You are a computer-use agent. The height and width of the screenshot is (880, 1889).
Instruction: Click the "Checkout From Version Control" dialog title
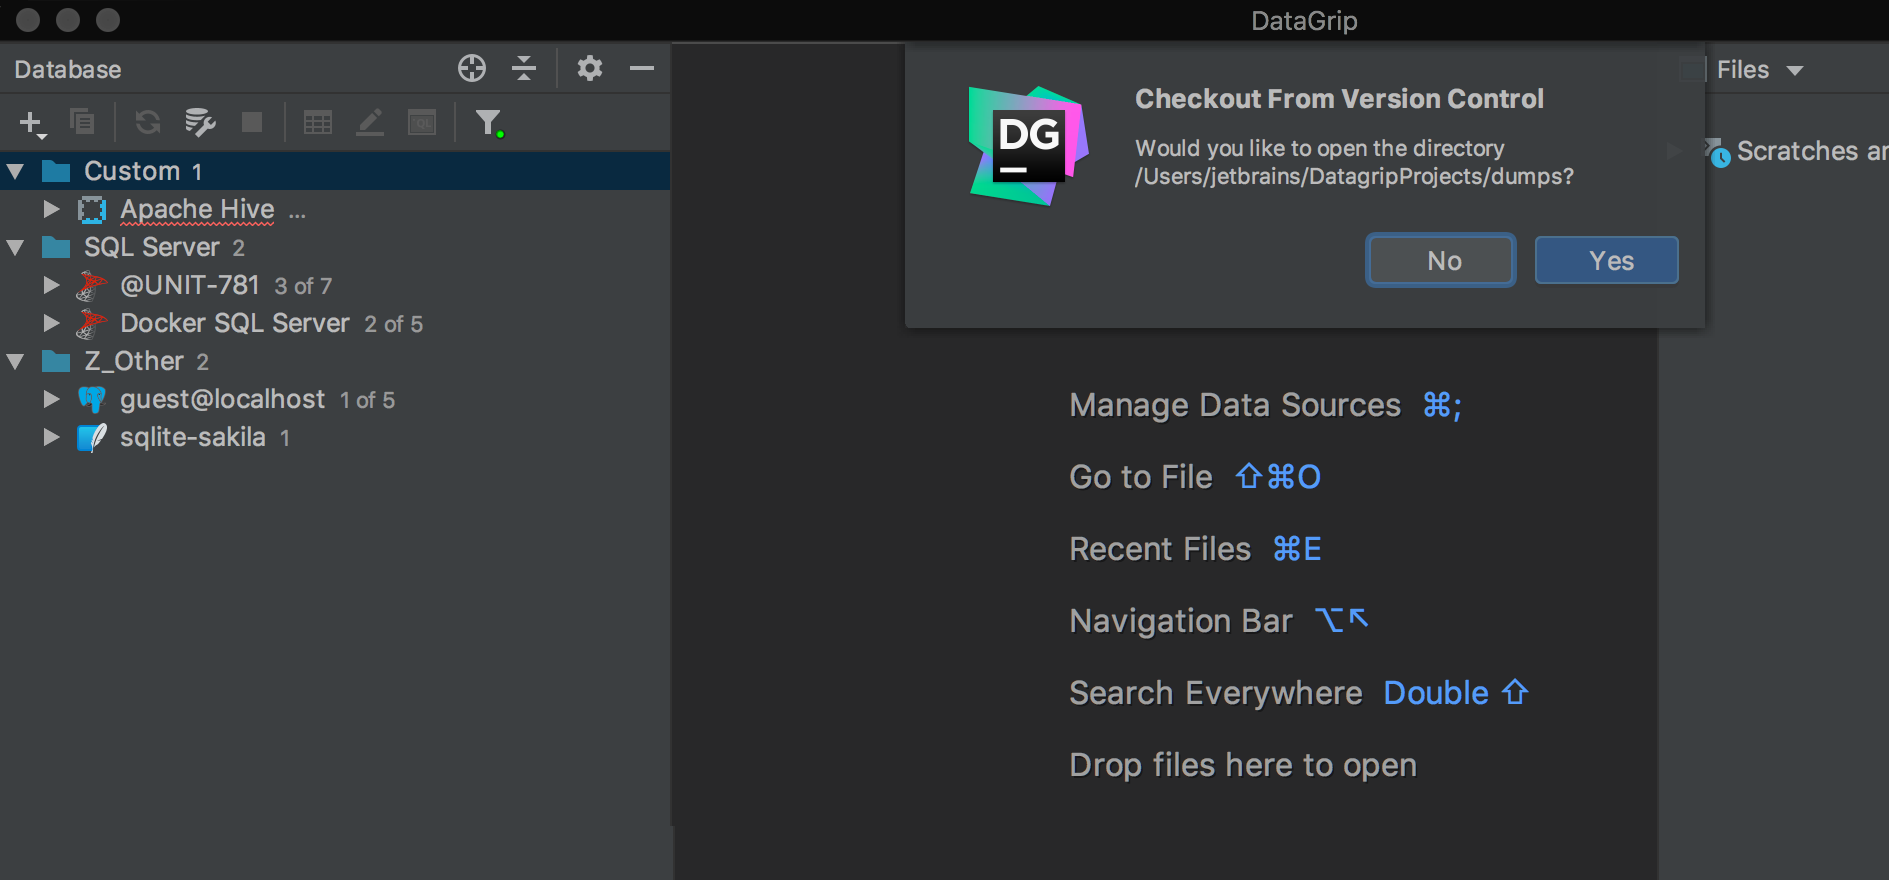coord(1339,99)
